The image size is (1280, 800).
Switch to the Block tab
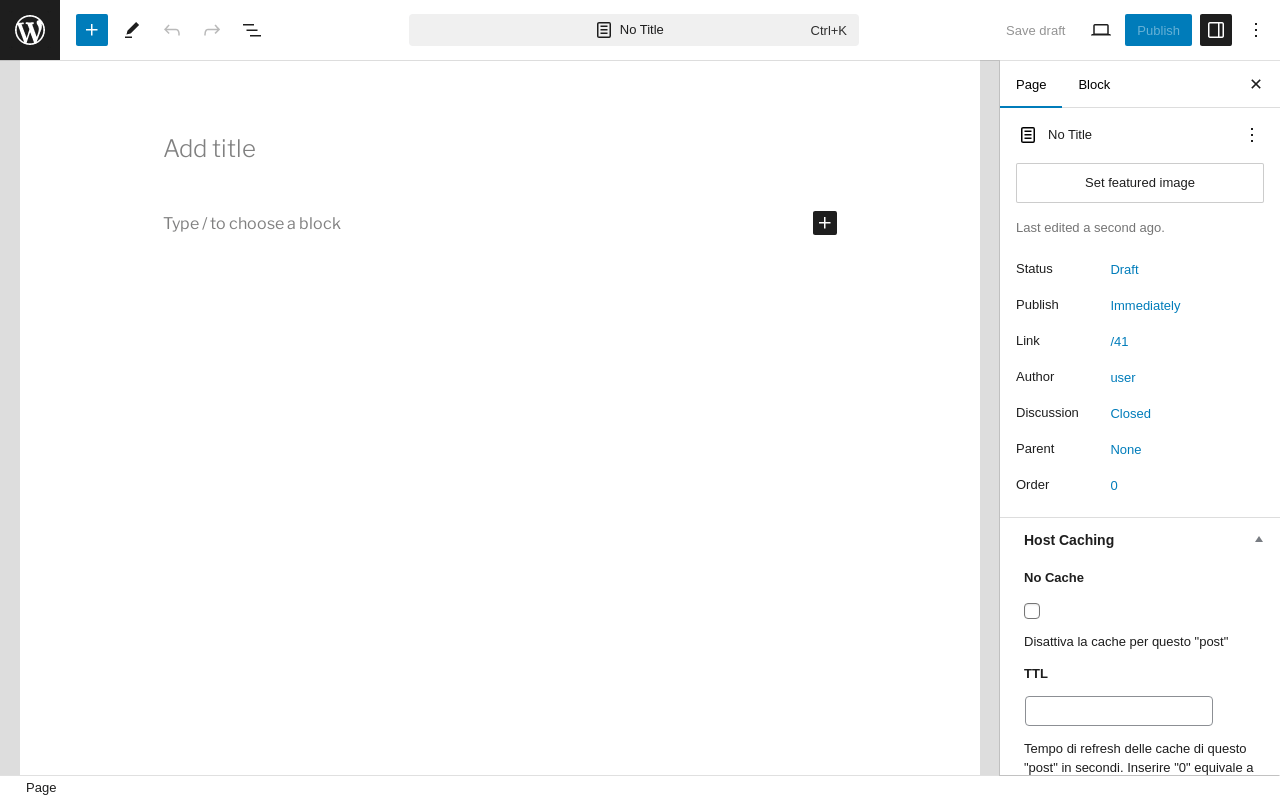coord(1094,84)
